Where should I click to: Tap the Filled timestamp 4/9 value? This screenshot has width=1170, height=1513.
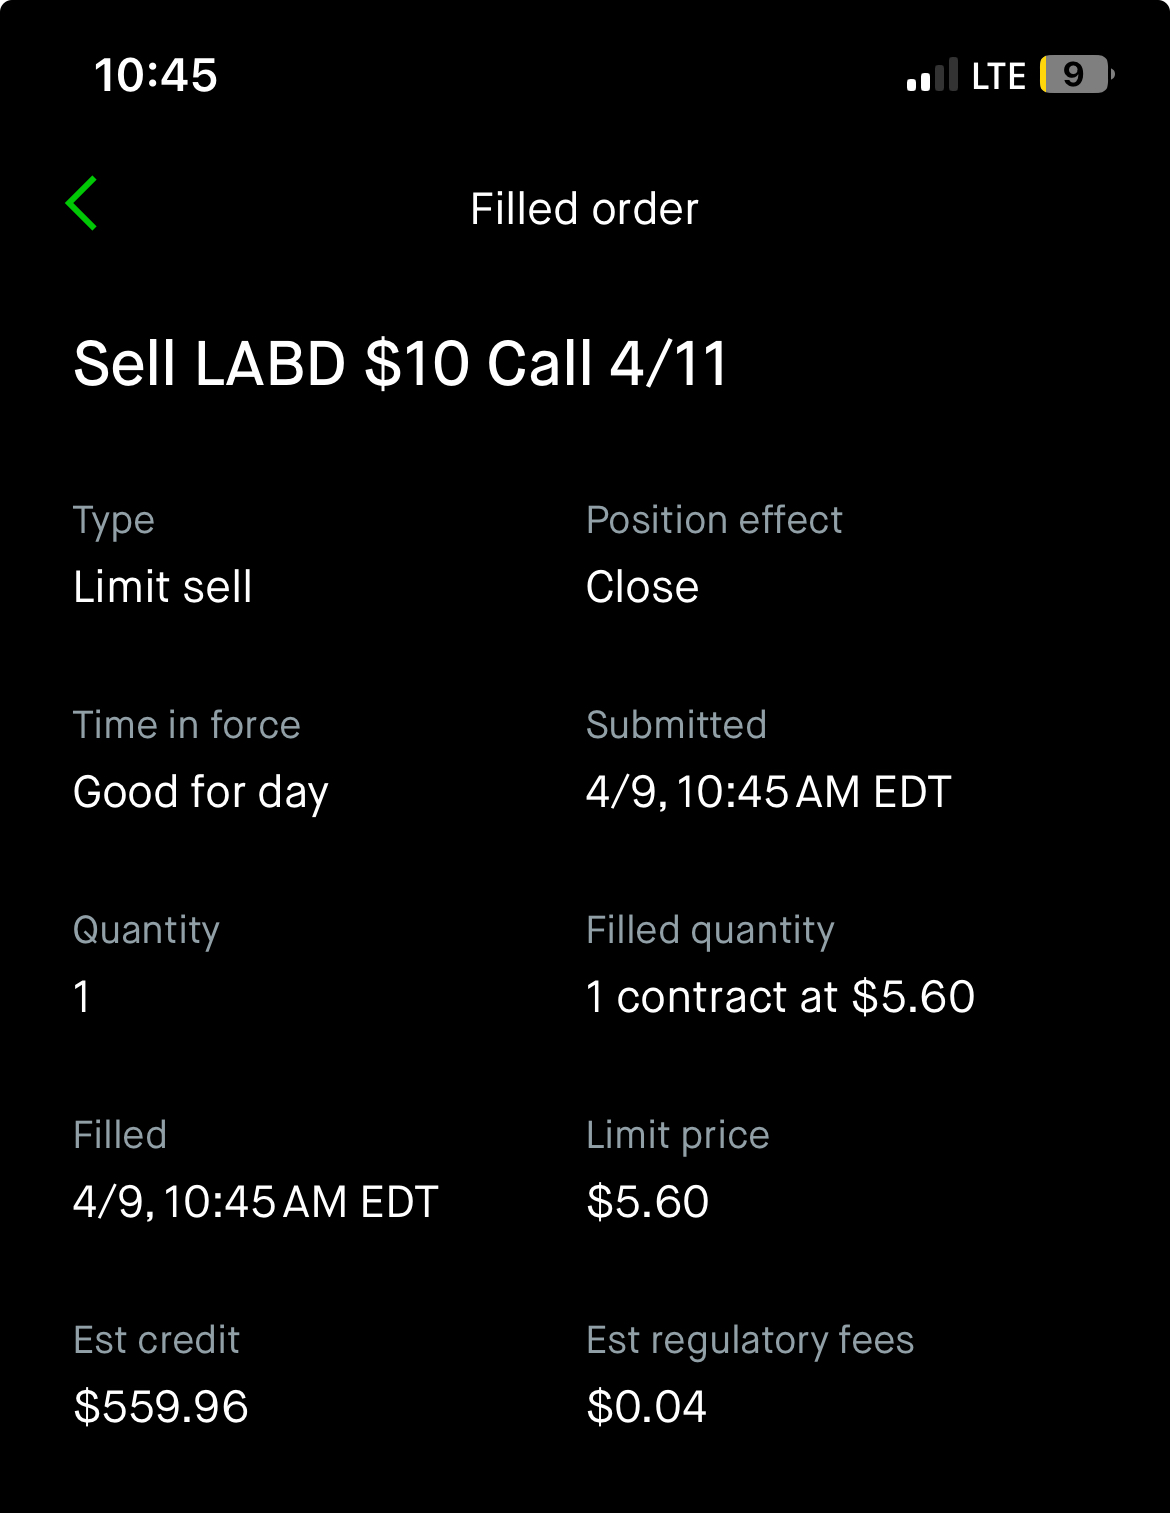[256, 1202]
